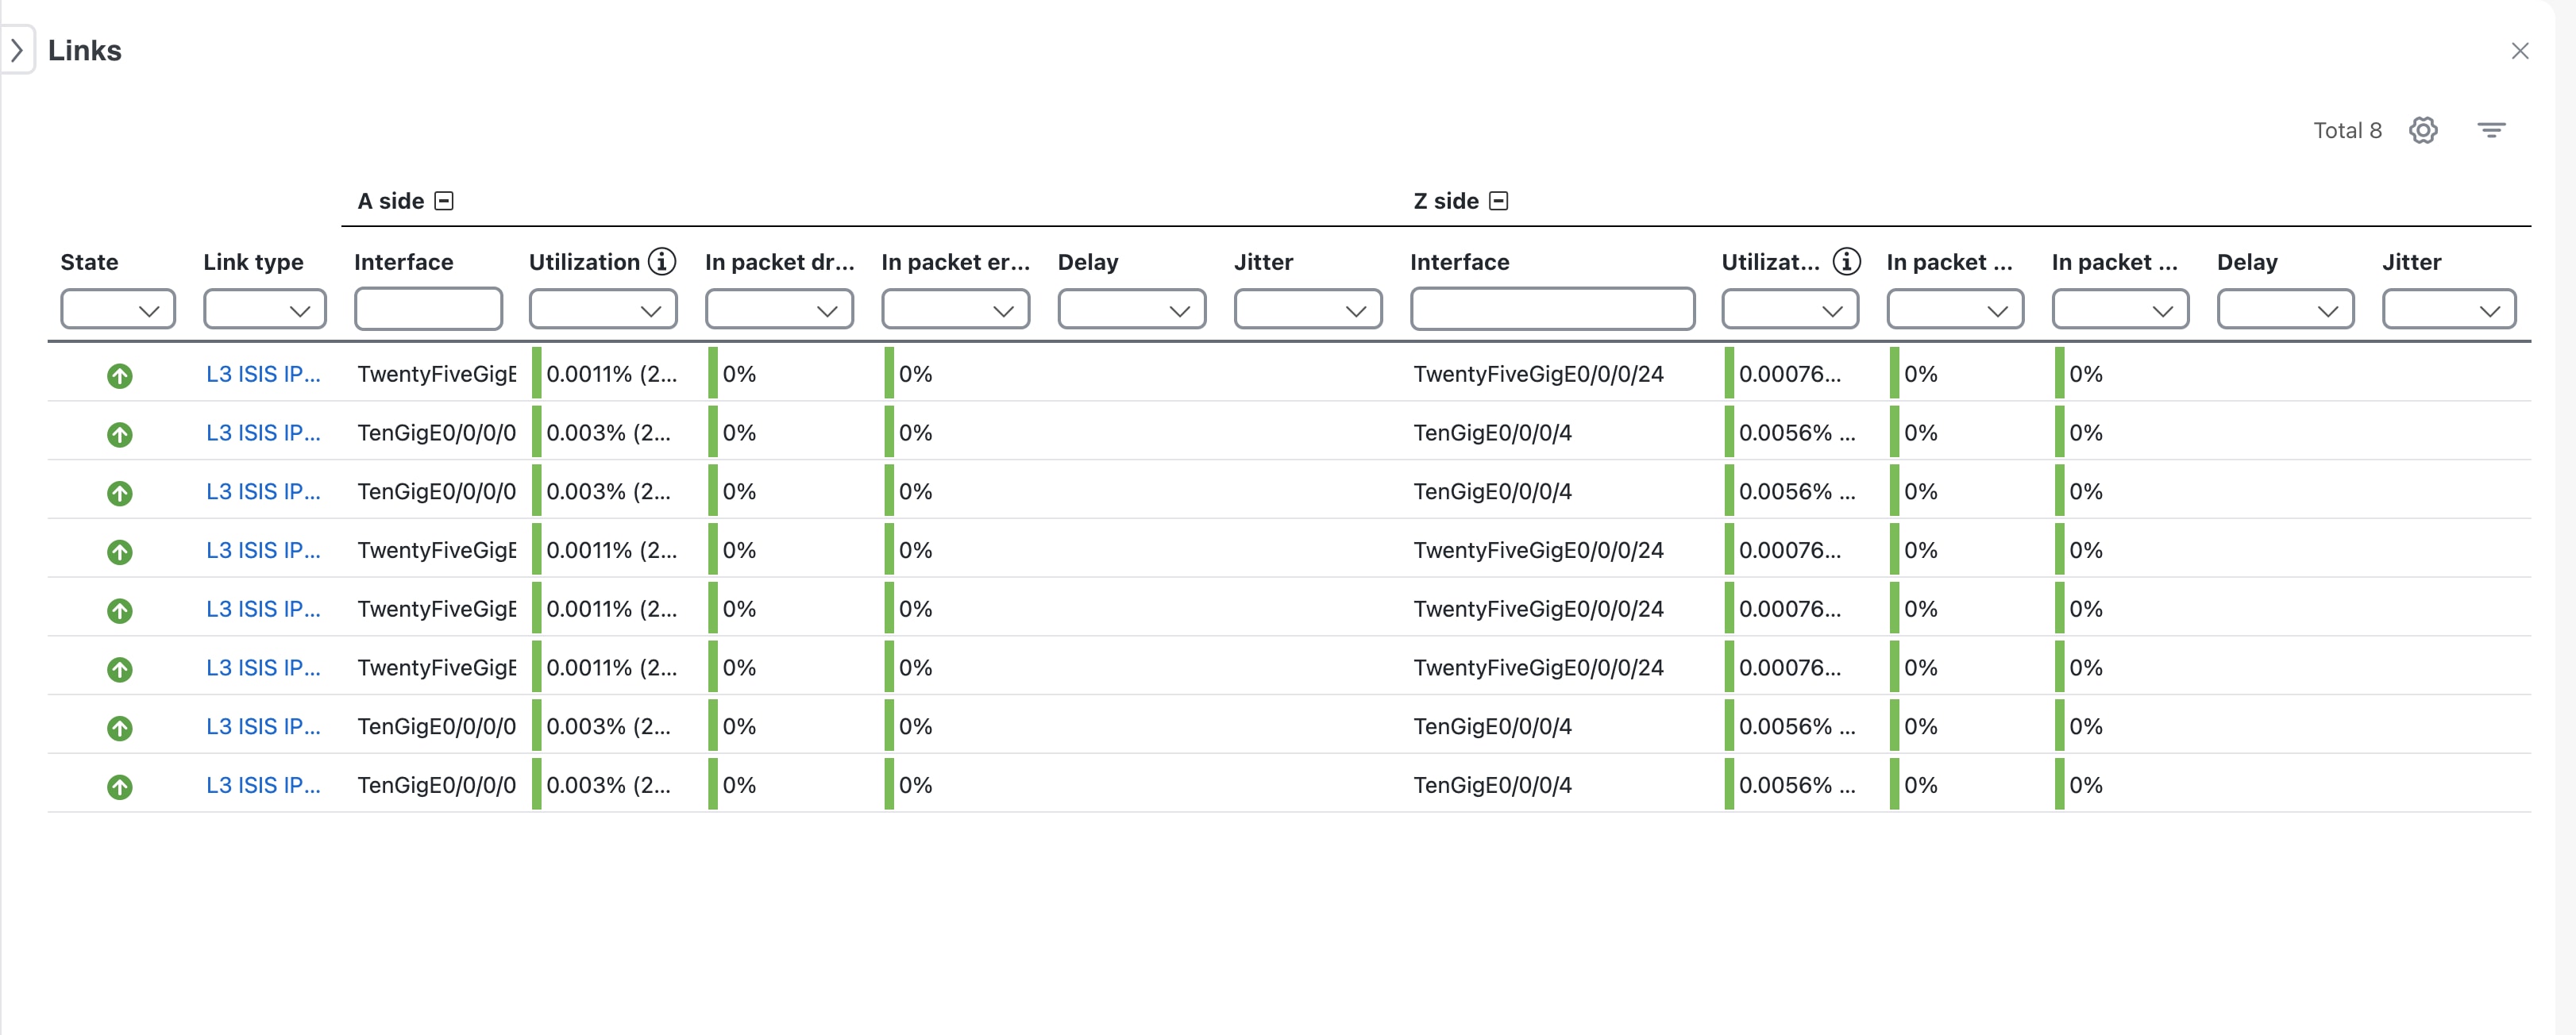The image size is (2576, 1035).
Task: Open Z side Utilization filter dropdown
Action: point(1790,310)
